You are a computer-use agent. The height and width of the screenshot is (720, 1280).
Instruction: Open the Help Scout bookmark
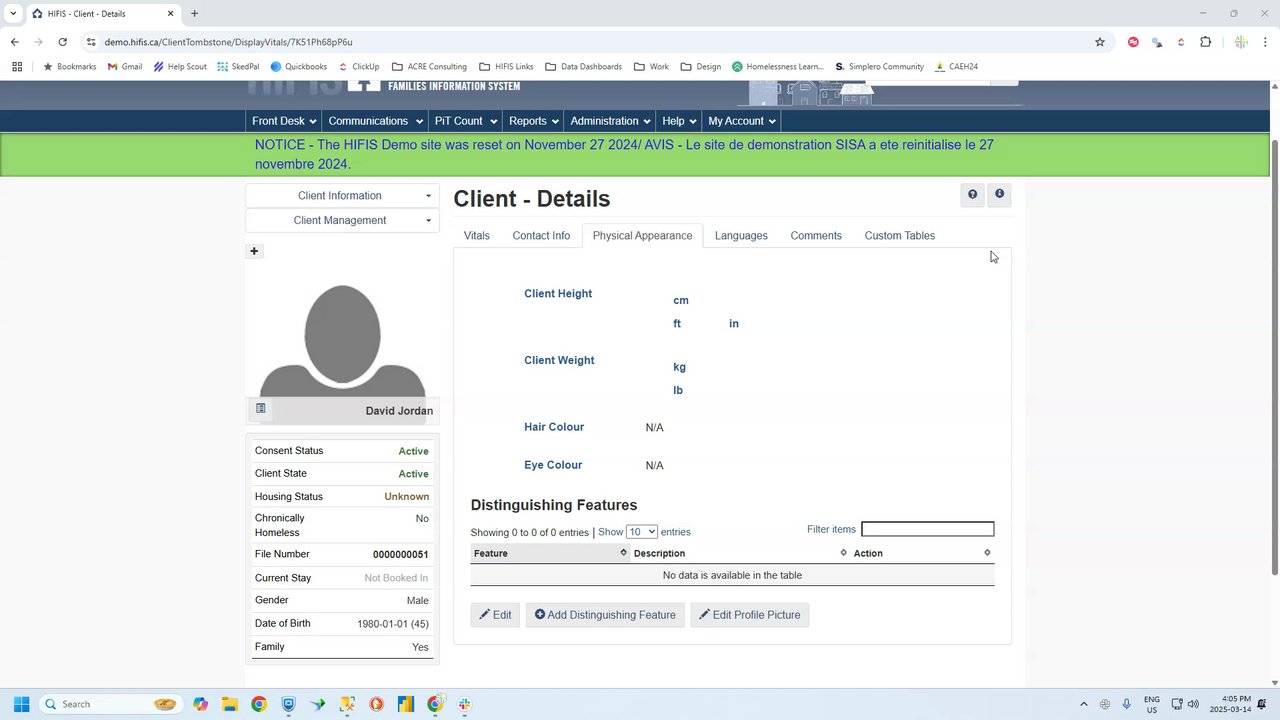click(x=180, y=67)
